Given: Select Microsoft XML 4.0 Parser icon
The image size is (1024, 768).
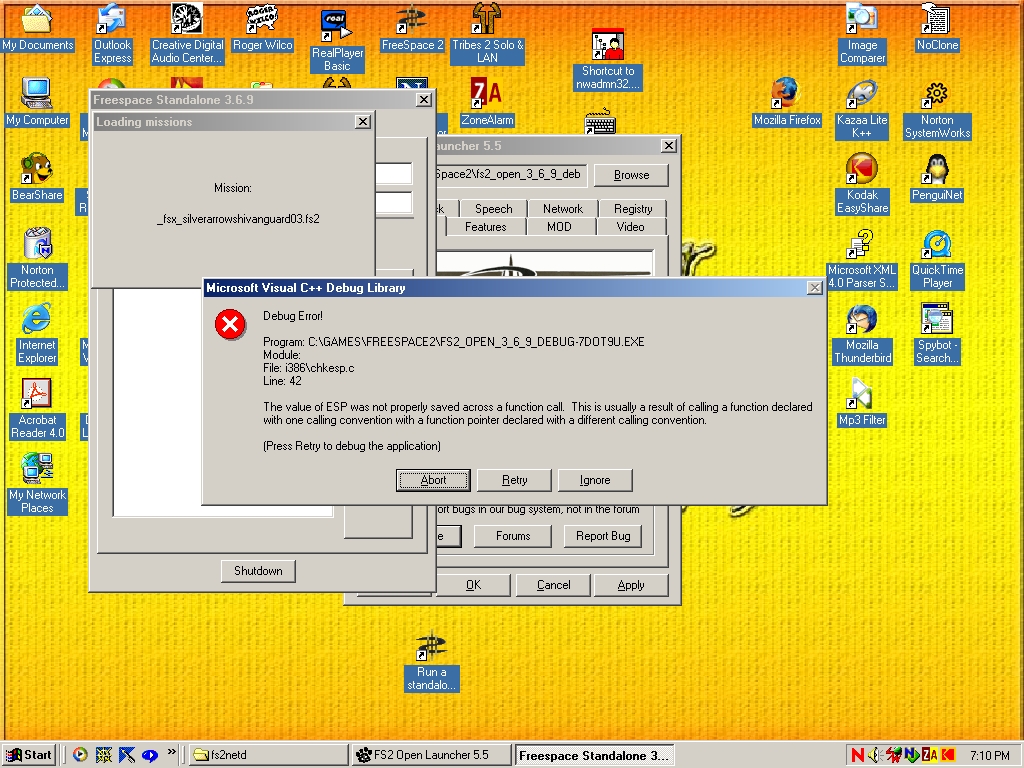Looking at the screenshot, I should pyautogui.click(x=862, y=259).
